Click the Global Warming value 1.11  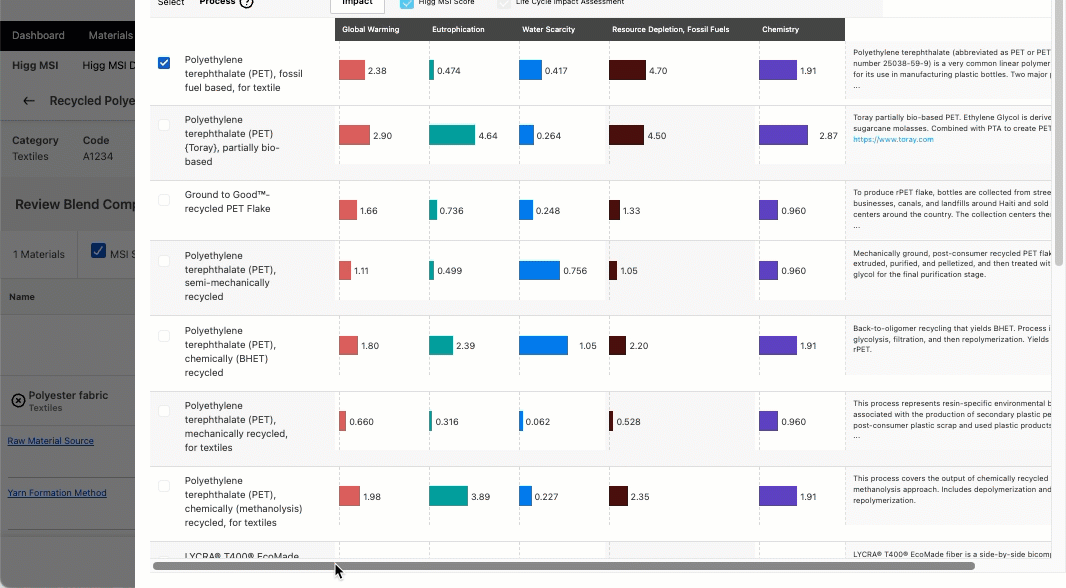click(361, 271)
